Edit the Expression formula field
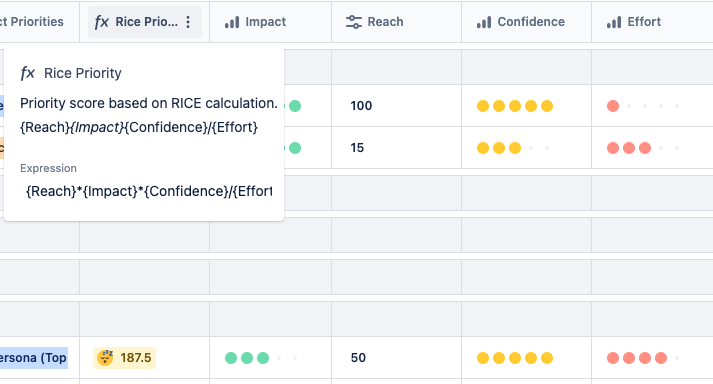 149,192
